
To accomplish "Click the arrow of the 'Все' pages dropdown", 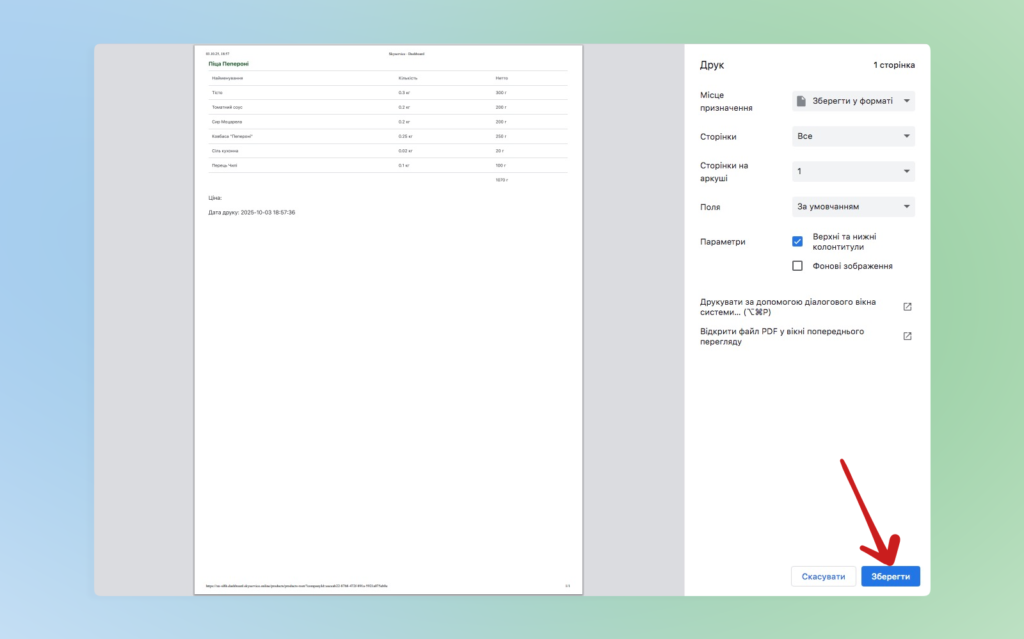I will tap(906, 136).
